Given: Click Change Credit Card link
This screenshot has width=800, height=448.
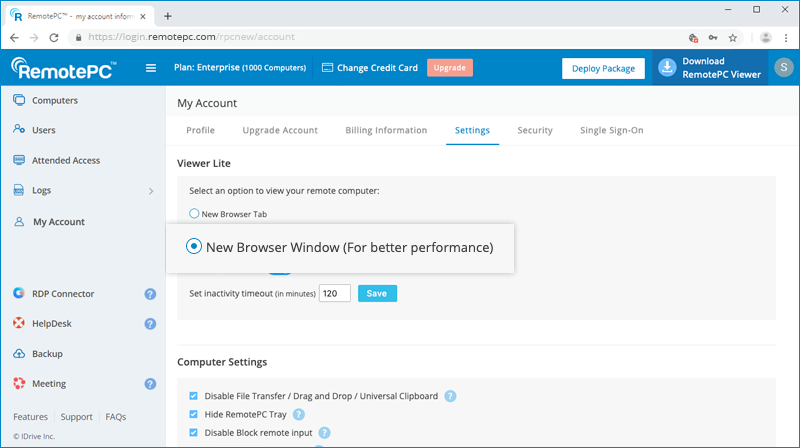Looking at the screenshot, I should coord(377,68).
